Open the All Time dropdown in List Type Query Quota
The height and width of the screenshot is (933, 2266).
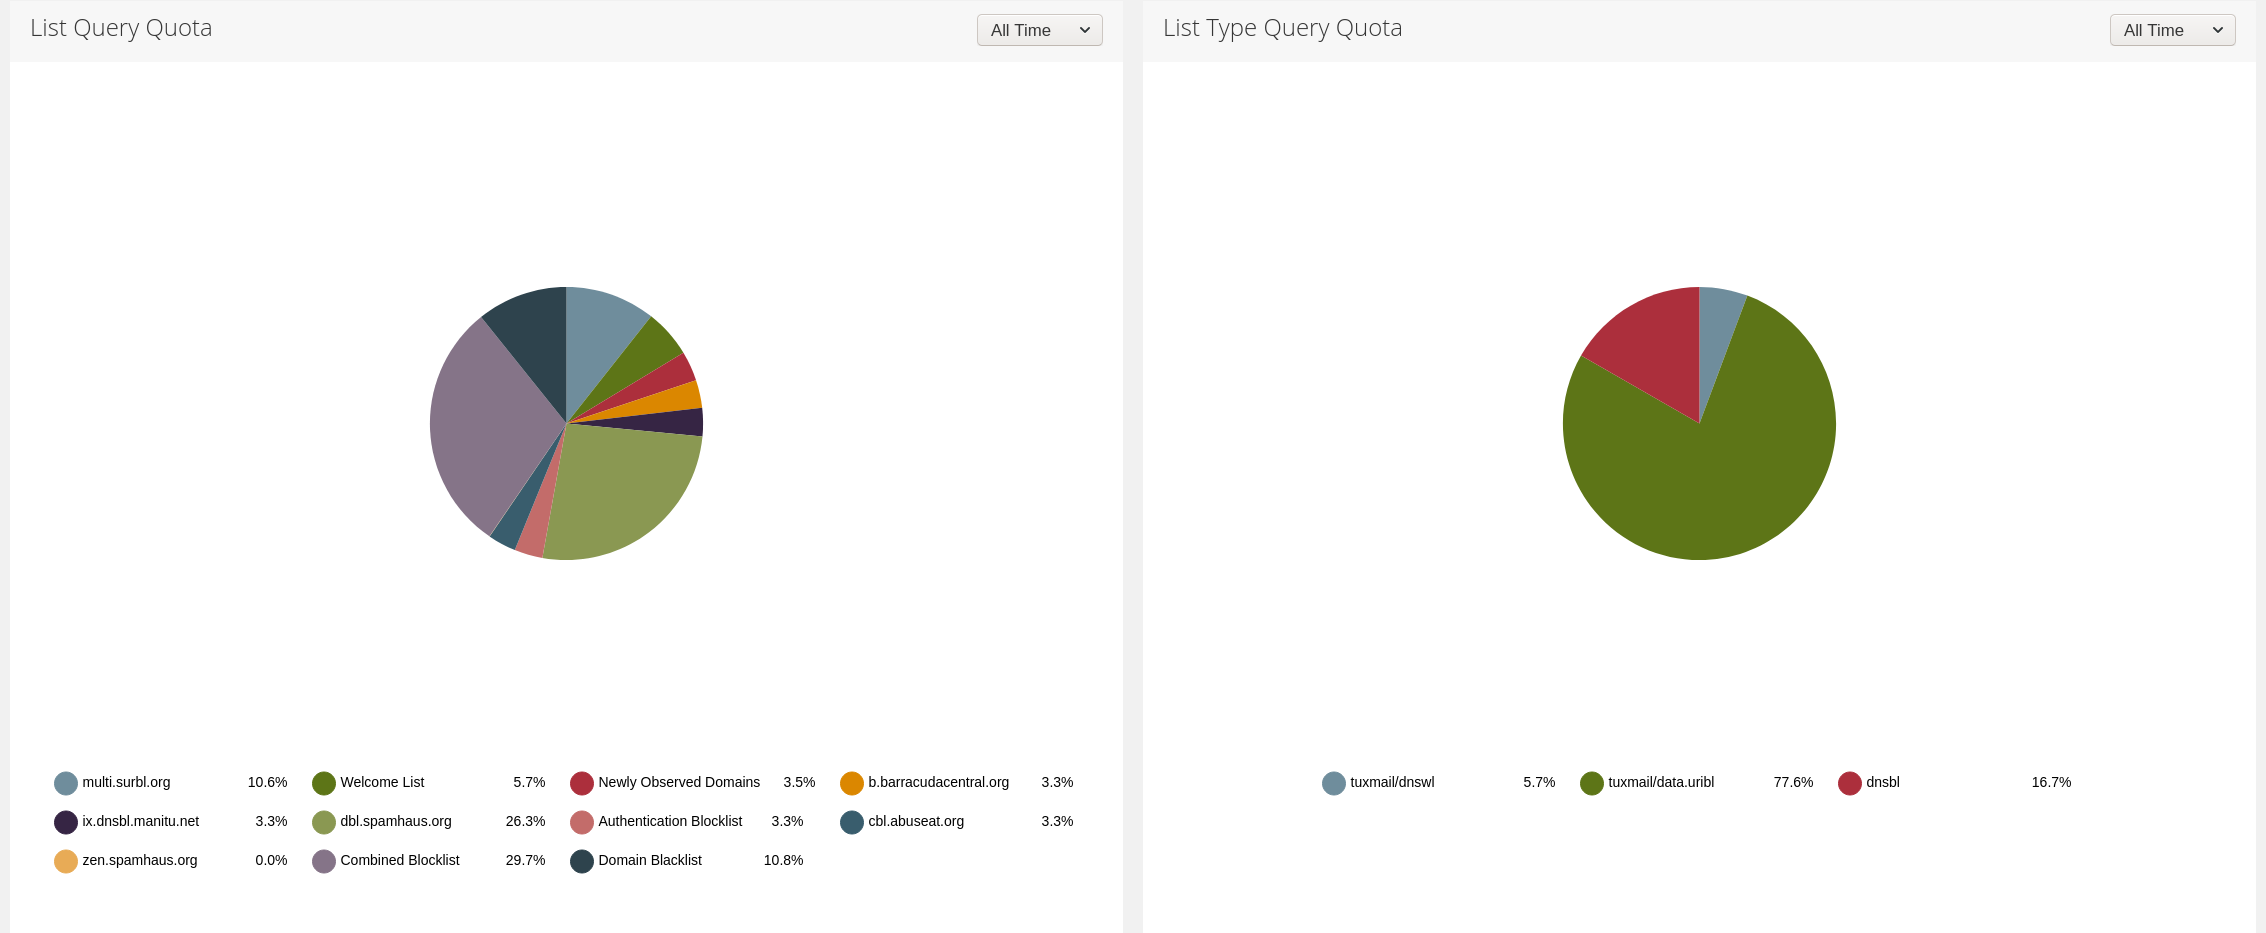(2172, 30)
